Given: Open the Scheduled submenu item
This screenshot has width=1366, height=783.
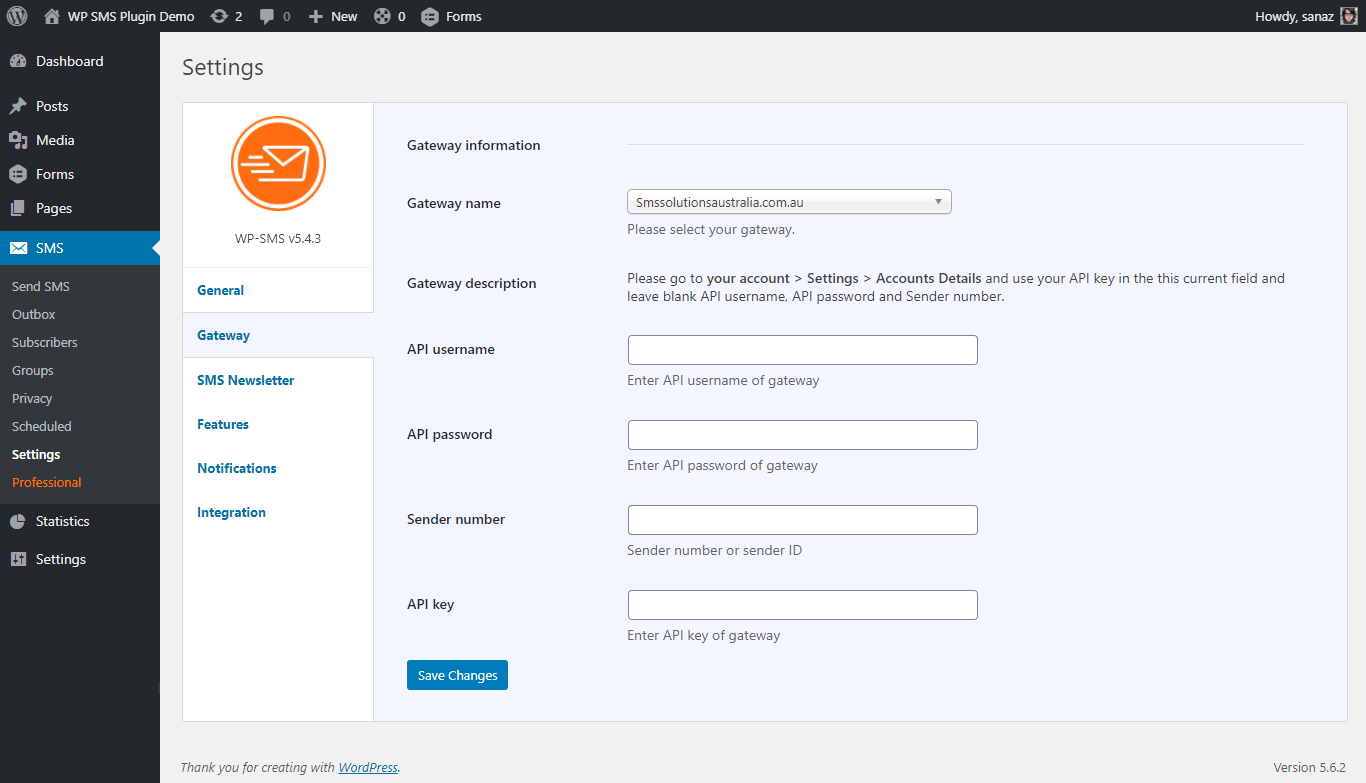Looking at the screenshot, I should coord(42,426).
